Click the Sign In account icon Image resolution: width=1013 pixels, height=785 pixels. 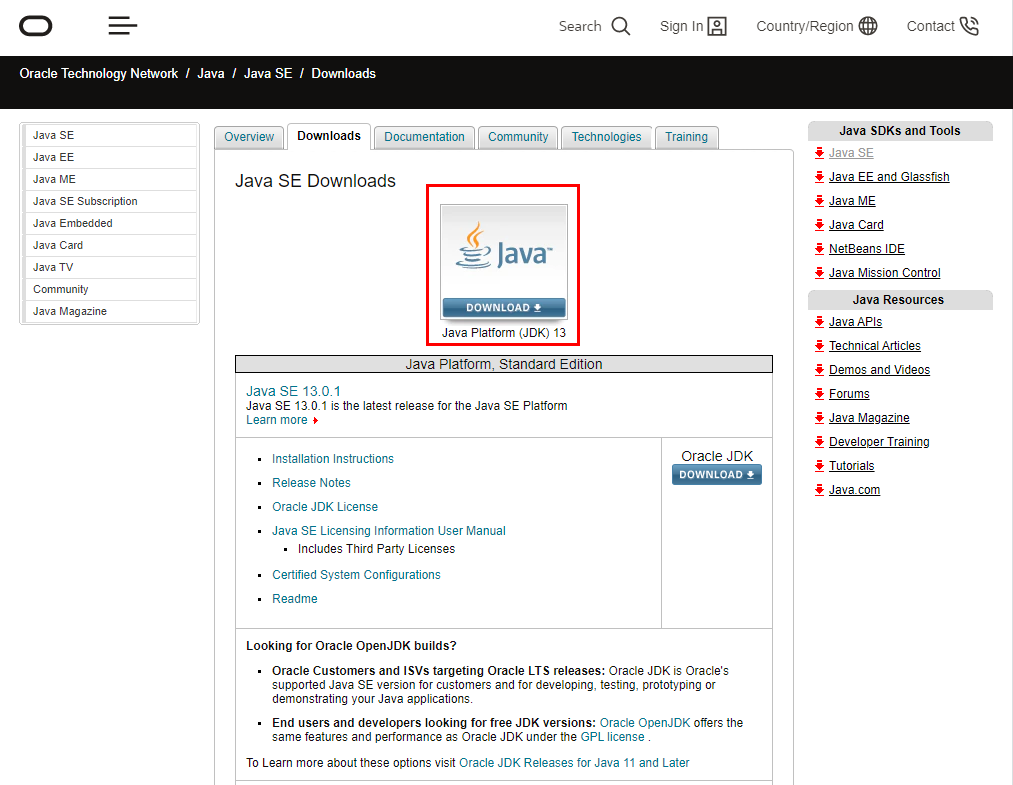coord(717,26)
